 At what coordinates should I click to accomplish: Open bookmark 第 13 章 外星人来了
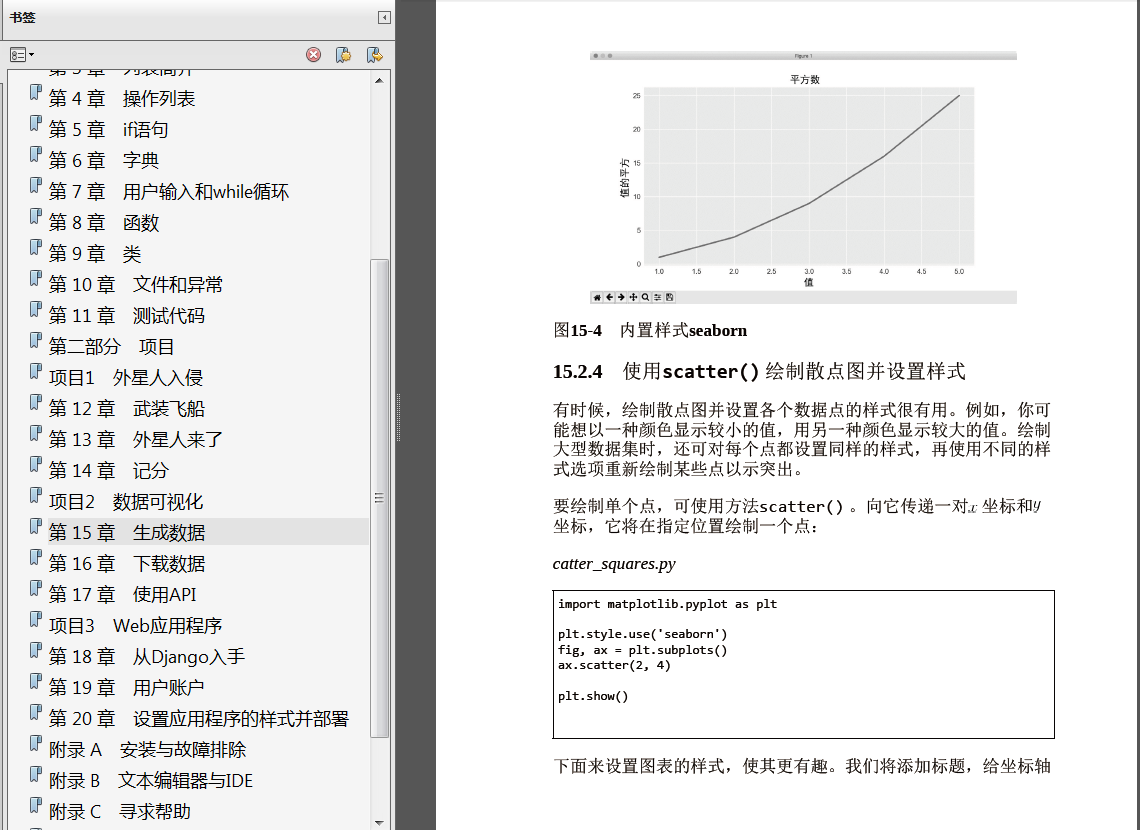(135, 439)
